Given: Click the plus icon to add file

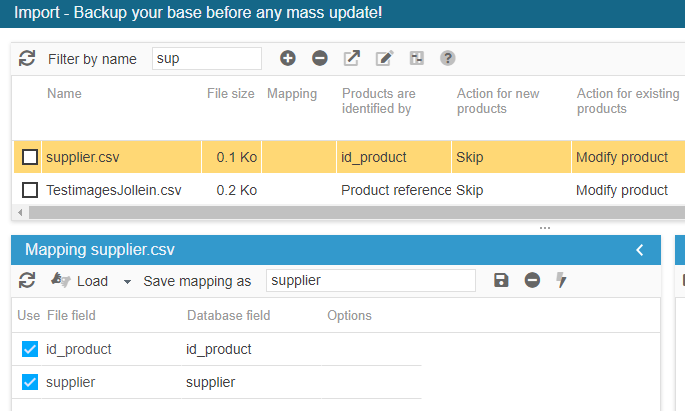Looking at the screenshot, I should [x=288, y=59].
